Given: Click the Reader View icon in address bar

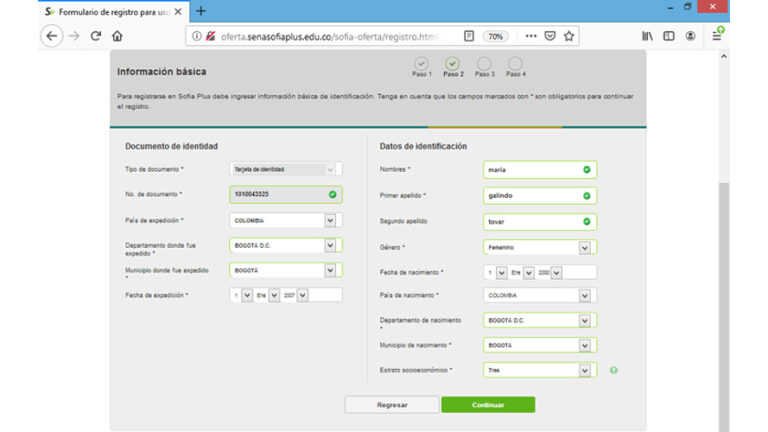Looking at the screenshot, I should point(468,36).
